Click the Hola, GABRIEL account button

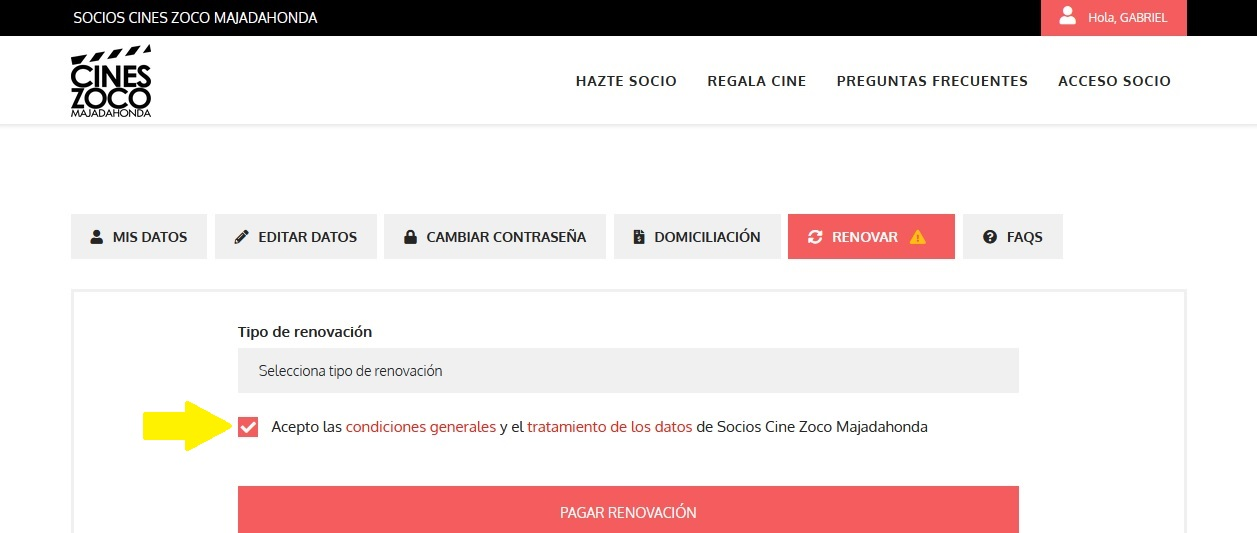[1114, 18]
